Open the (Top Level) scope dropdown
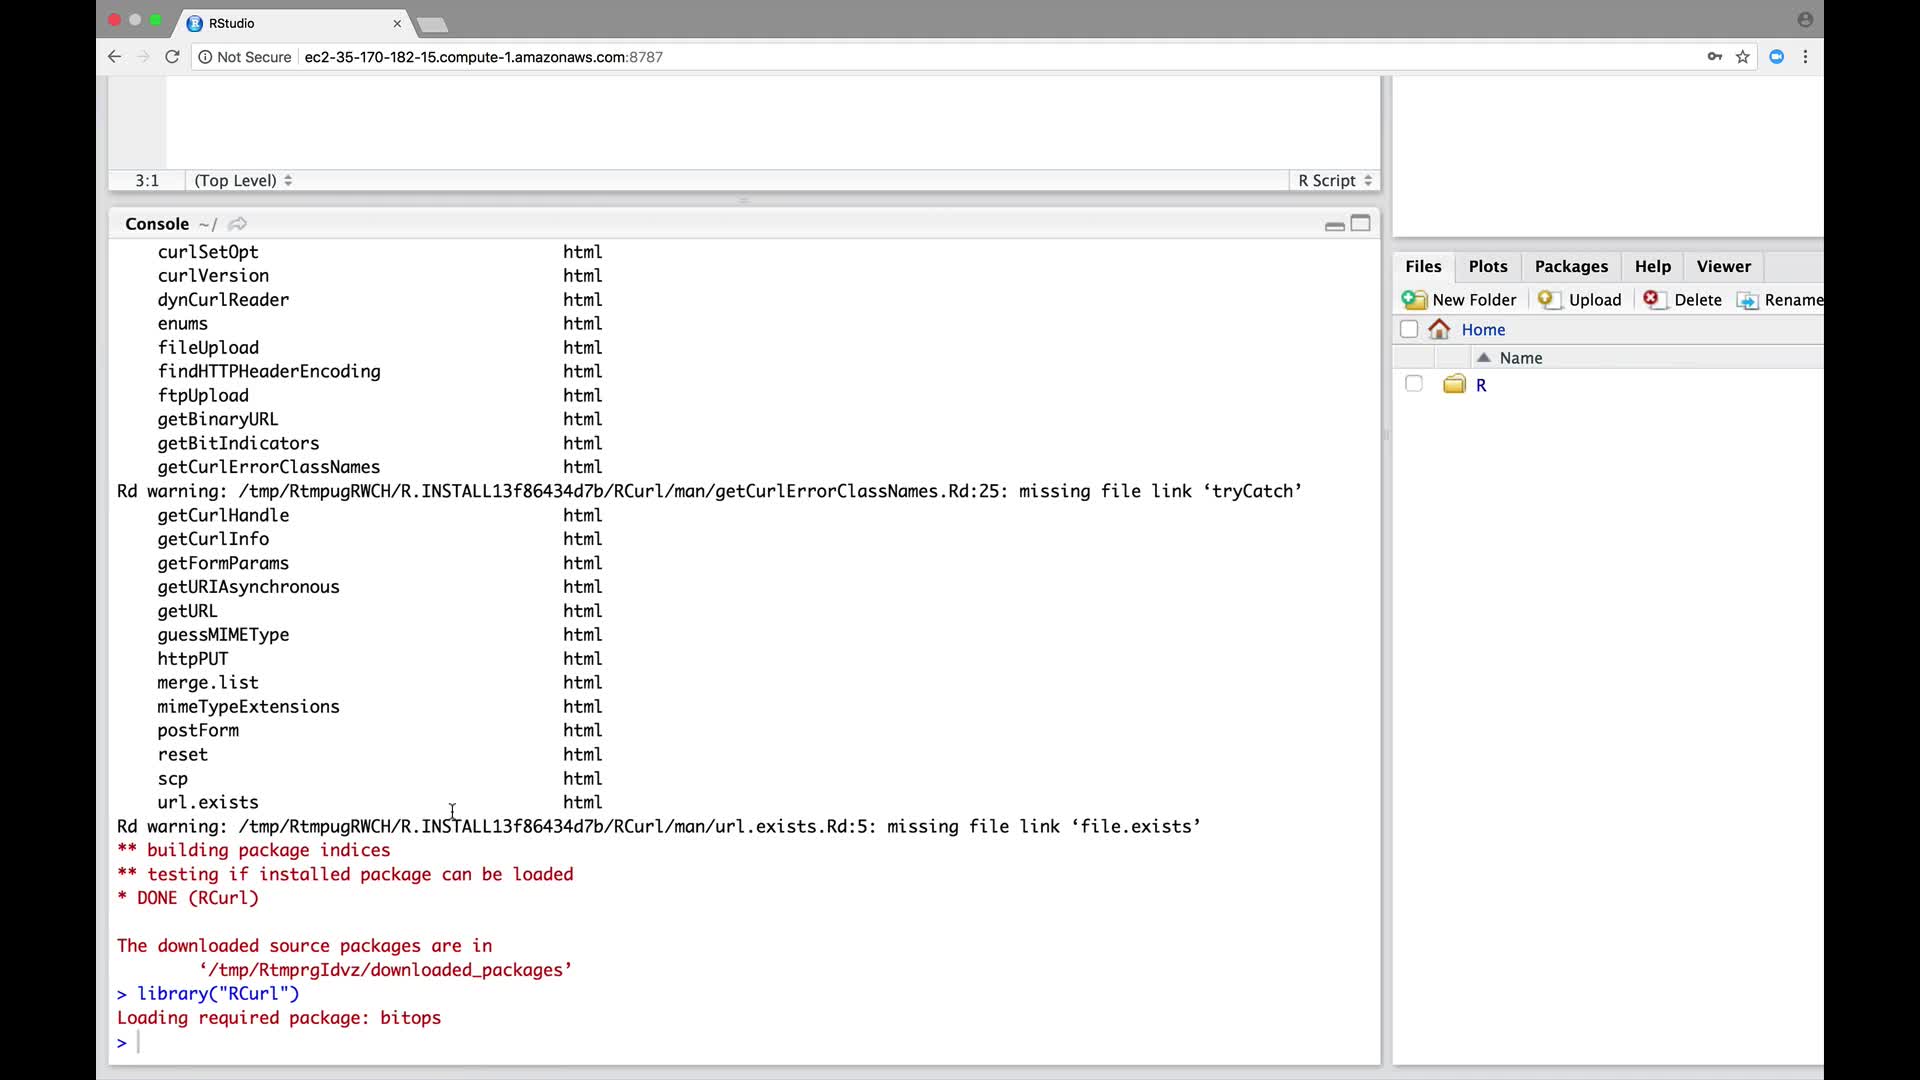This screenshot has height=1080, width=1920. coord(243,181)
